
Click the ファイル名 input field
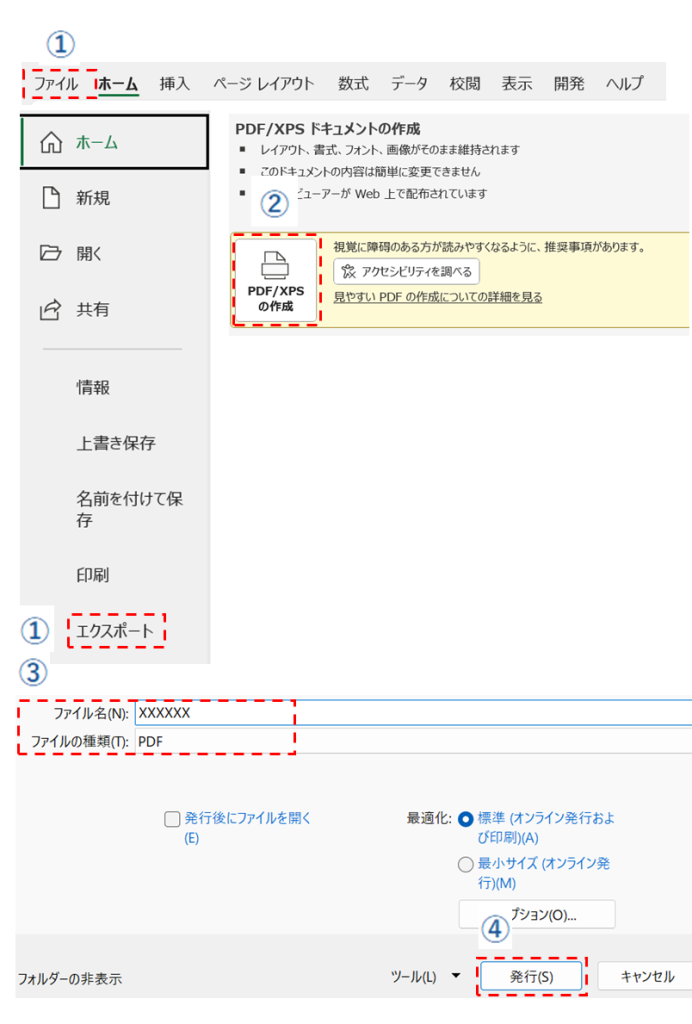pos(413,713)
